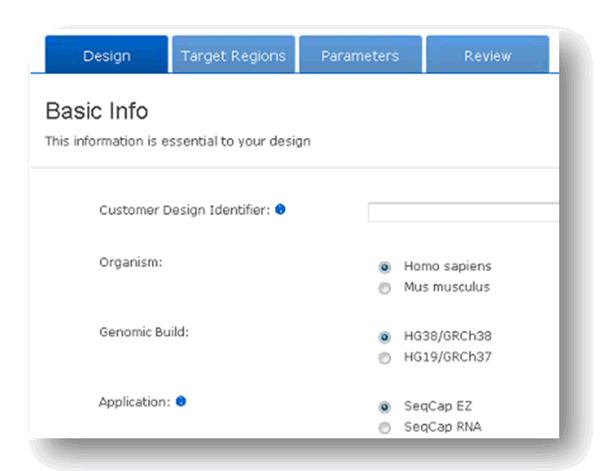Screen dimensions: 610x471
Task: Select the Homo sapiens radio button
Action: coord(384,268)
